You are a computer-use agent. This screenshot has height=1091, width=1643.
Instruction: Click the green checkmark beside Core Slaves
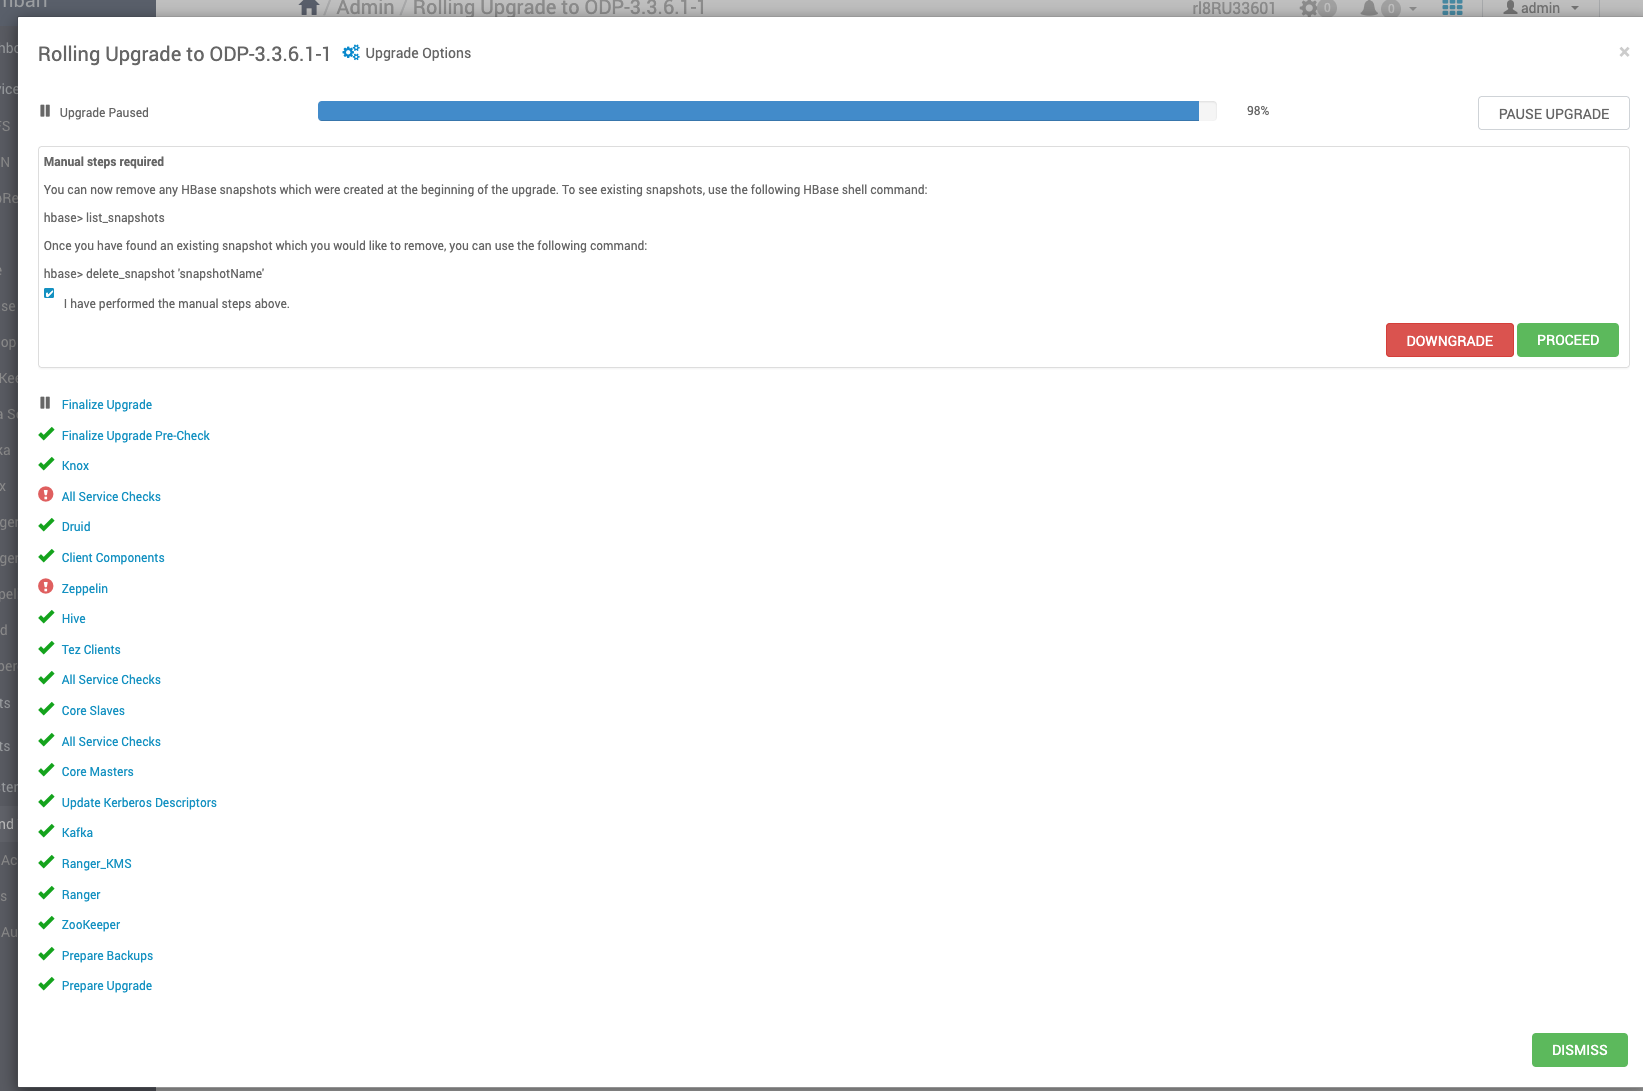pos(46,709)
